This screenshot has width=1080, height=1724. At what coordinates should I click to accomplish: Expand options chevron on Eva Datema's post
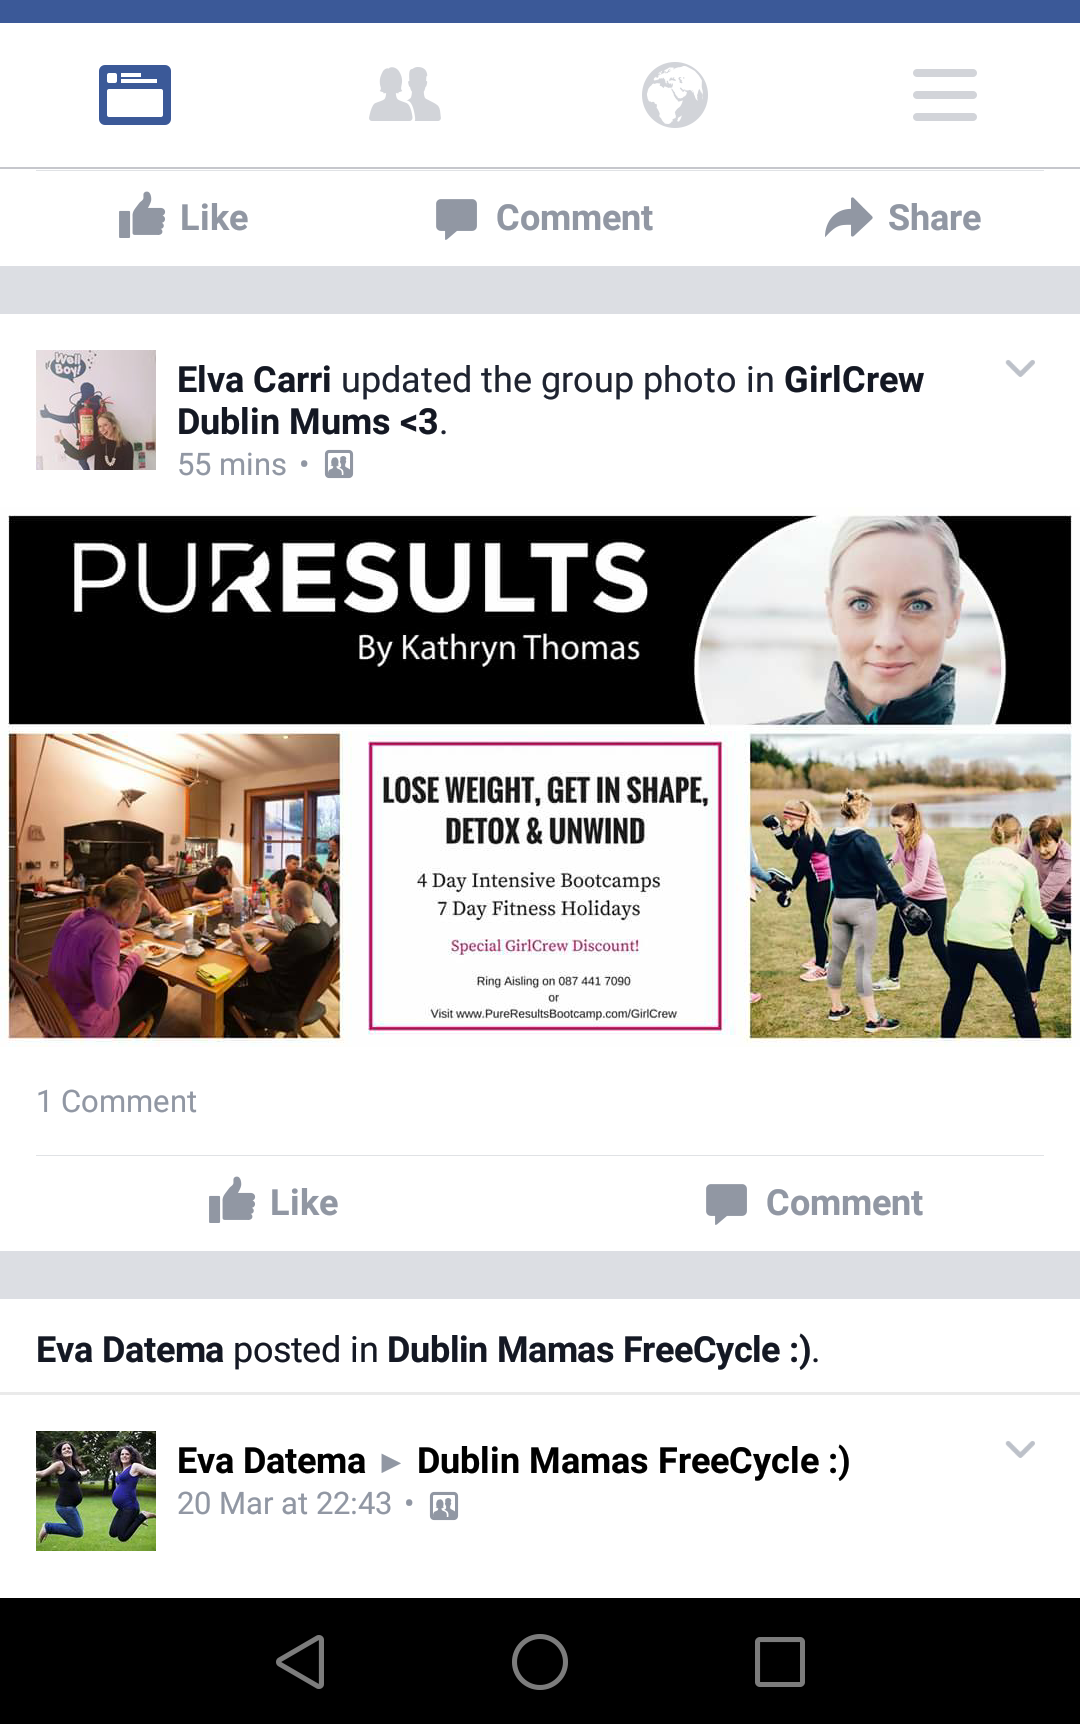click(x=1020, y=1449)
